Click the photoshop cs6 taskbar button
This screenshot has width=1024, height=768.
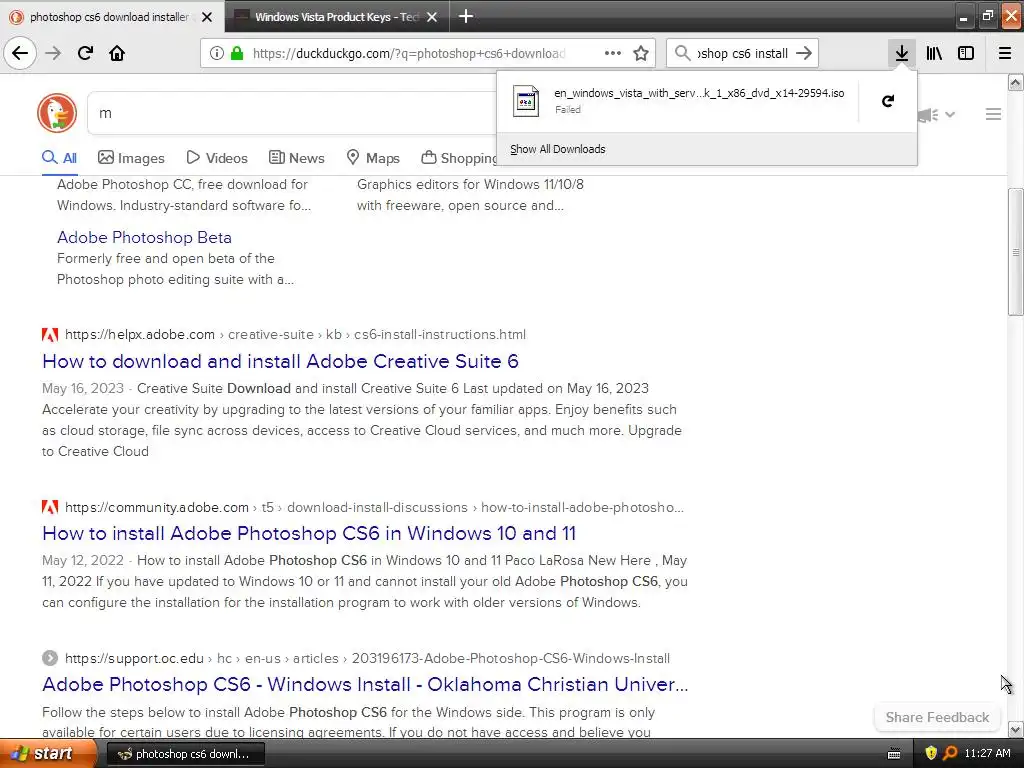(185, 754)
